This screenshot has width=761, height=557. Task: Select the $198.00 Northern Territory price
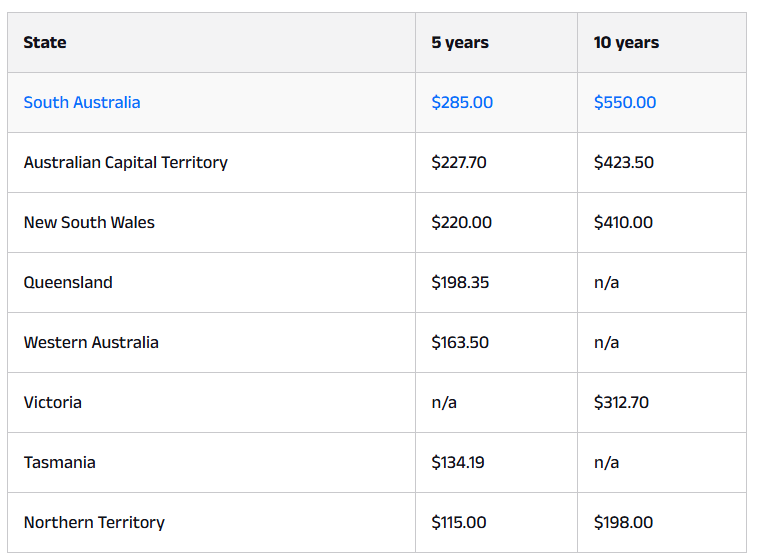(x=623, y=523)
